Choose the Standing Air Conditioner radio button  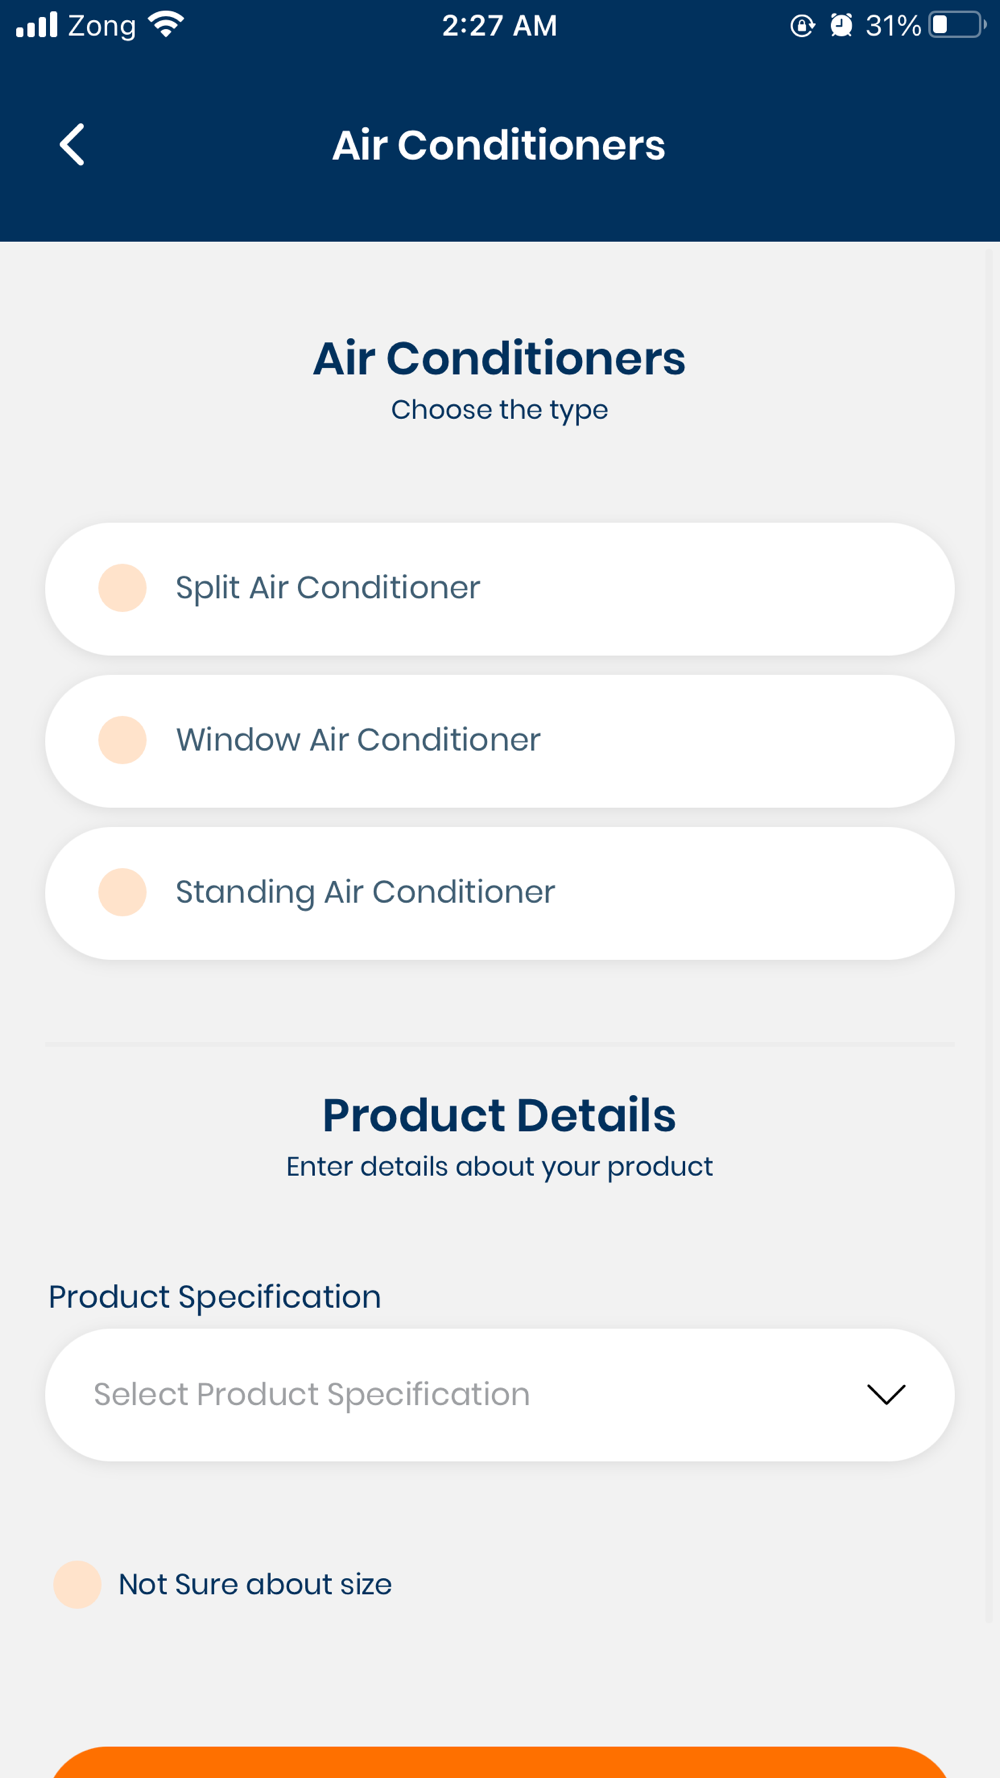tap(122, 892)
